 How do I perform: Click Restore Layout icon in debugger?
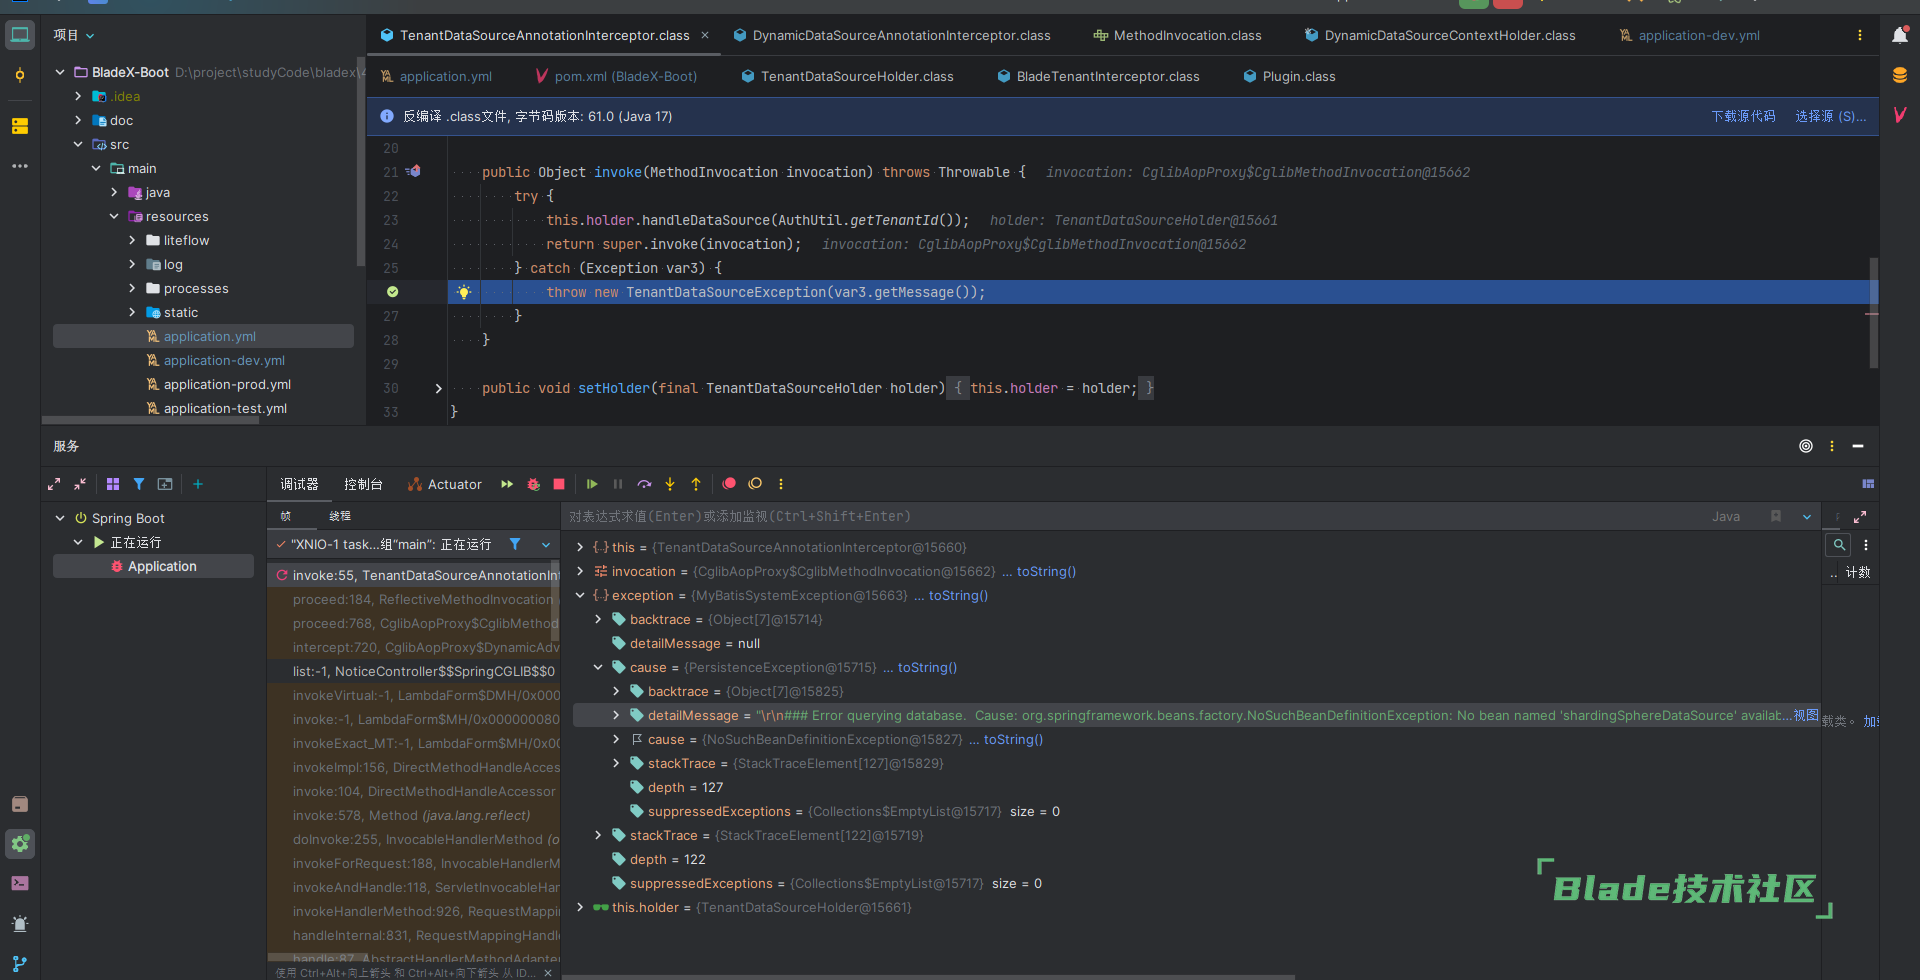tap(1868, 484)
